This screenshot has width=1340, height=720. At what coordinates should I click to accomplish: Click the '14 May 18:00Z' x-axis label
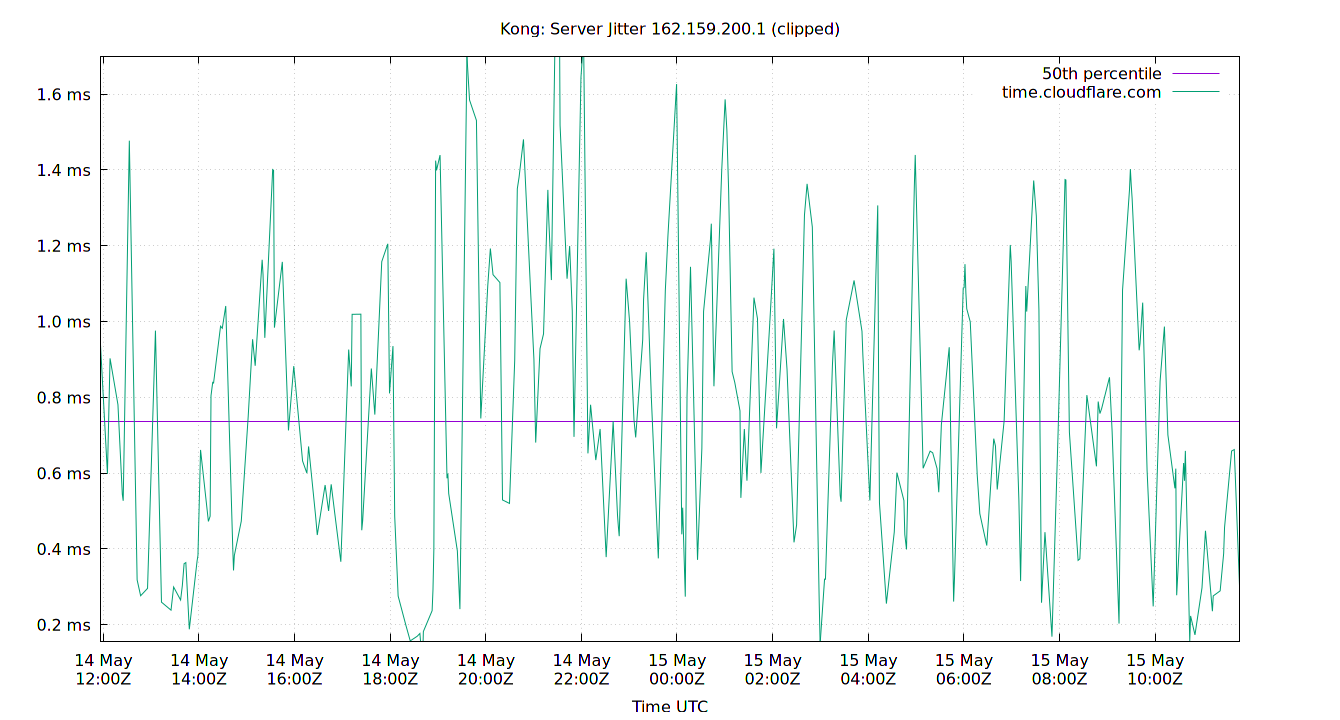pyautogui.click(x=390, y=669)
